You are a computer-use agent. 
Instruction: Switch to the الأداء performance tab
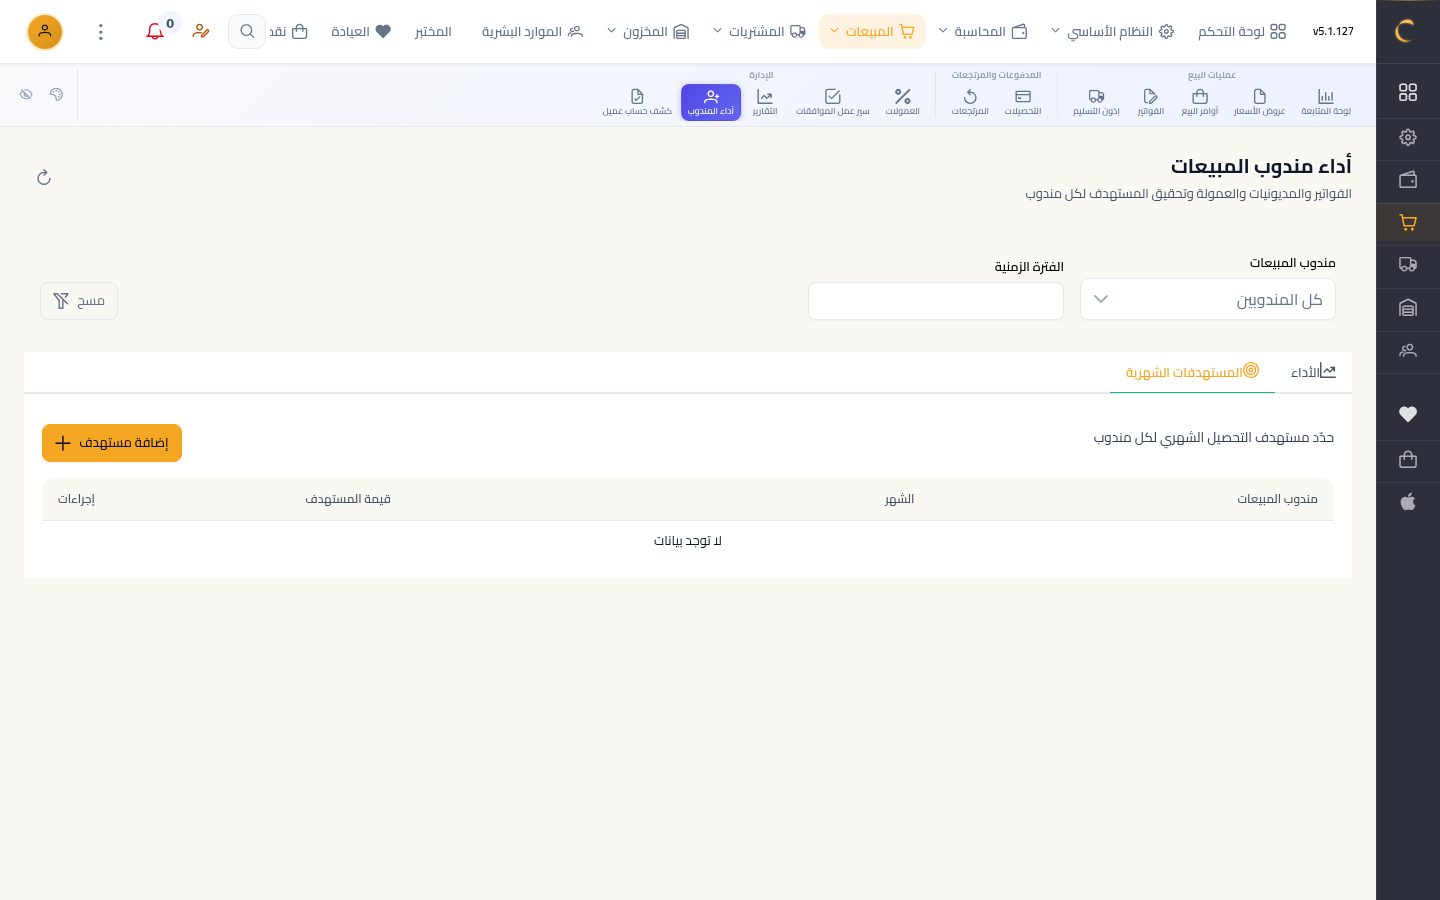(x=1313, y=372)
